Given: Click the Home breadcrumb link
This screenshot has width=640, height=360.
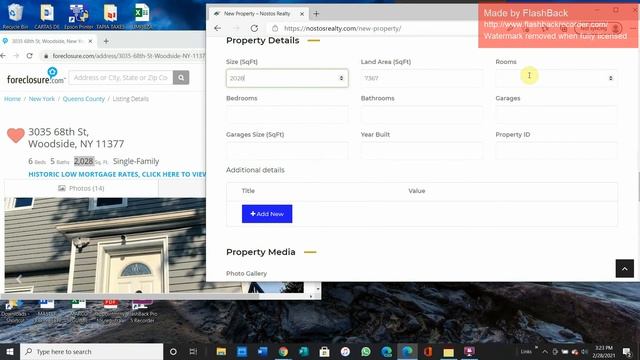Looking at the screenshot, I should tap(12, 99).
